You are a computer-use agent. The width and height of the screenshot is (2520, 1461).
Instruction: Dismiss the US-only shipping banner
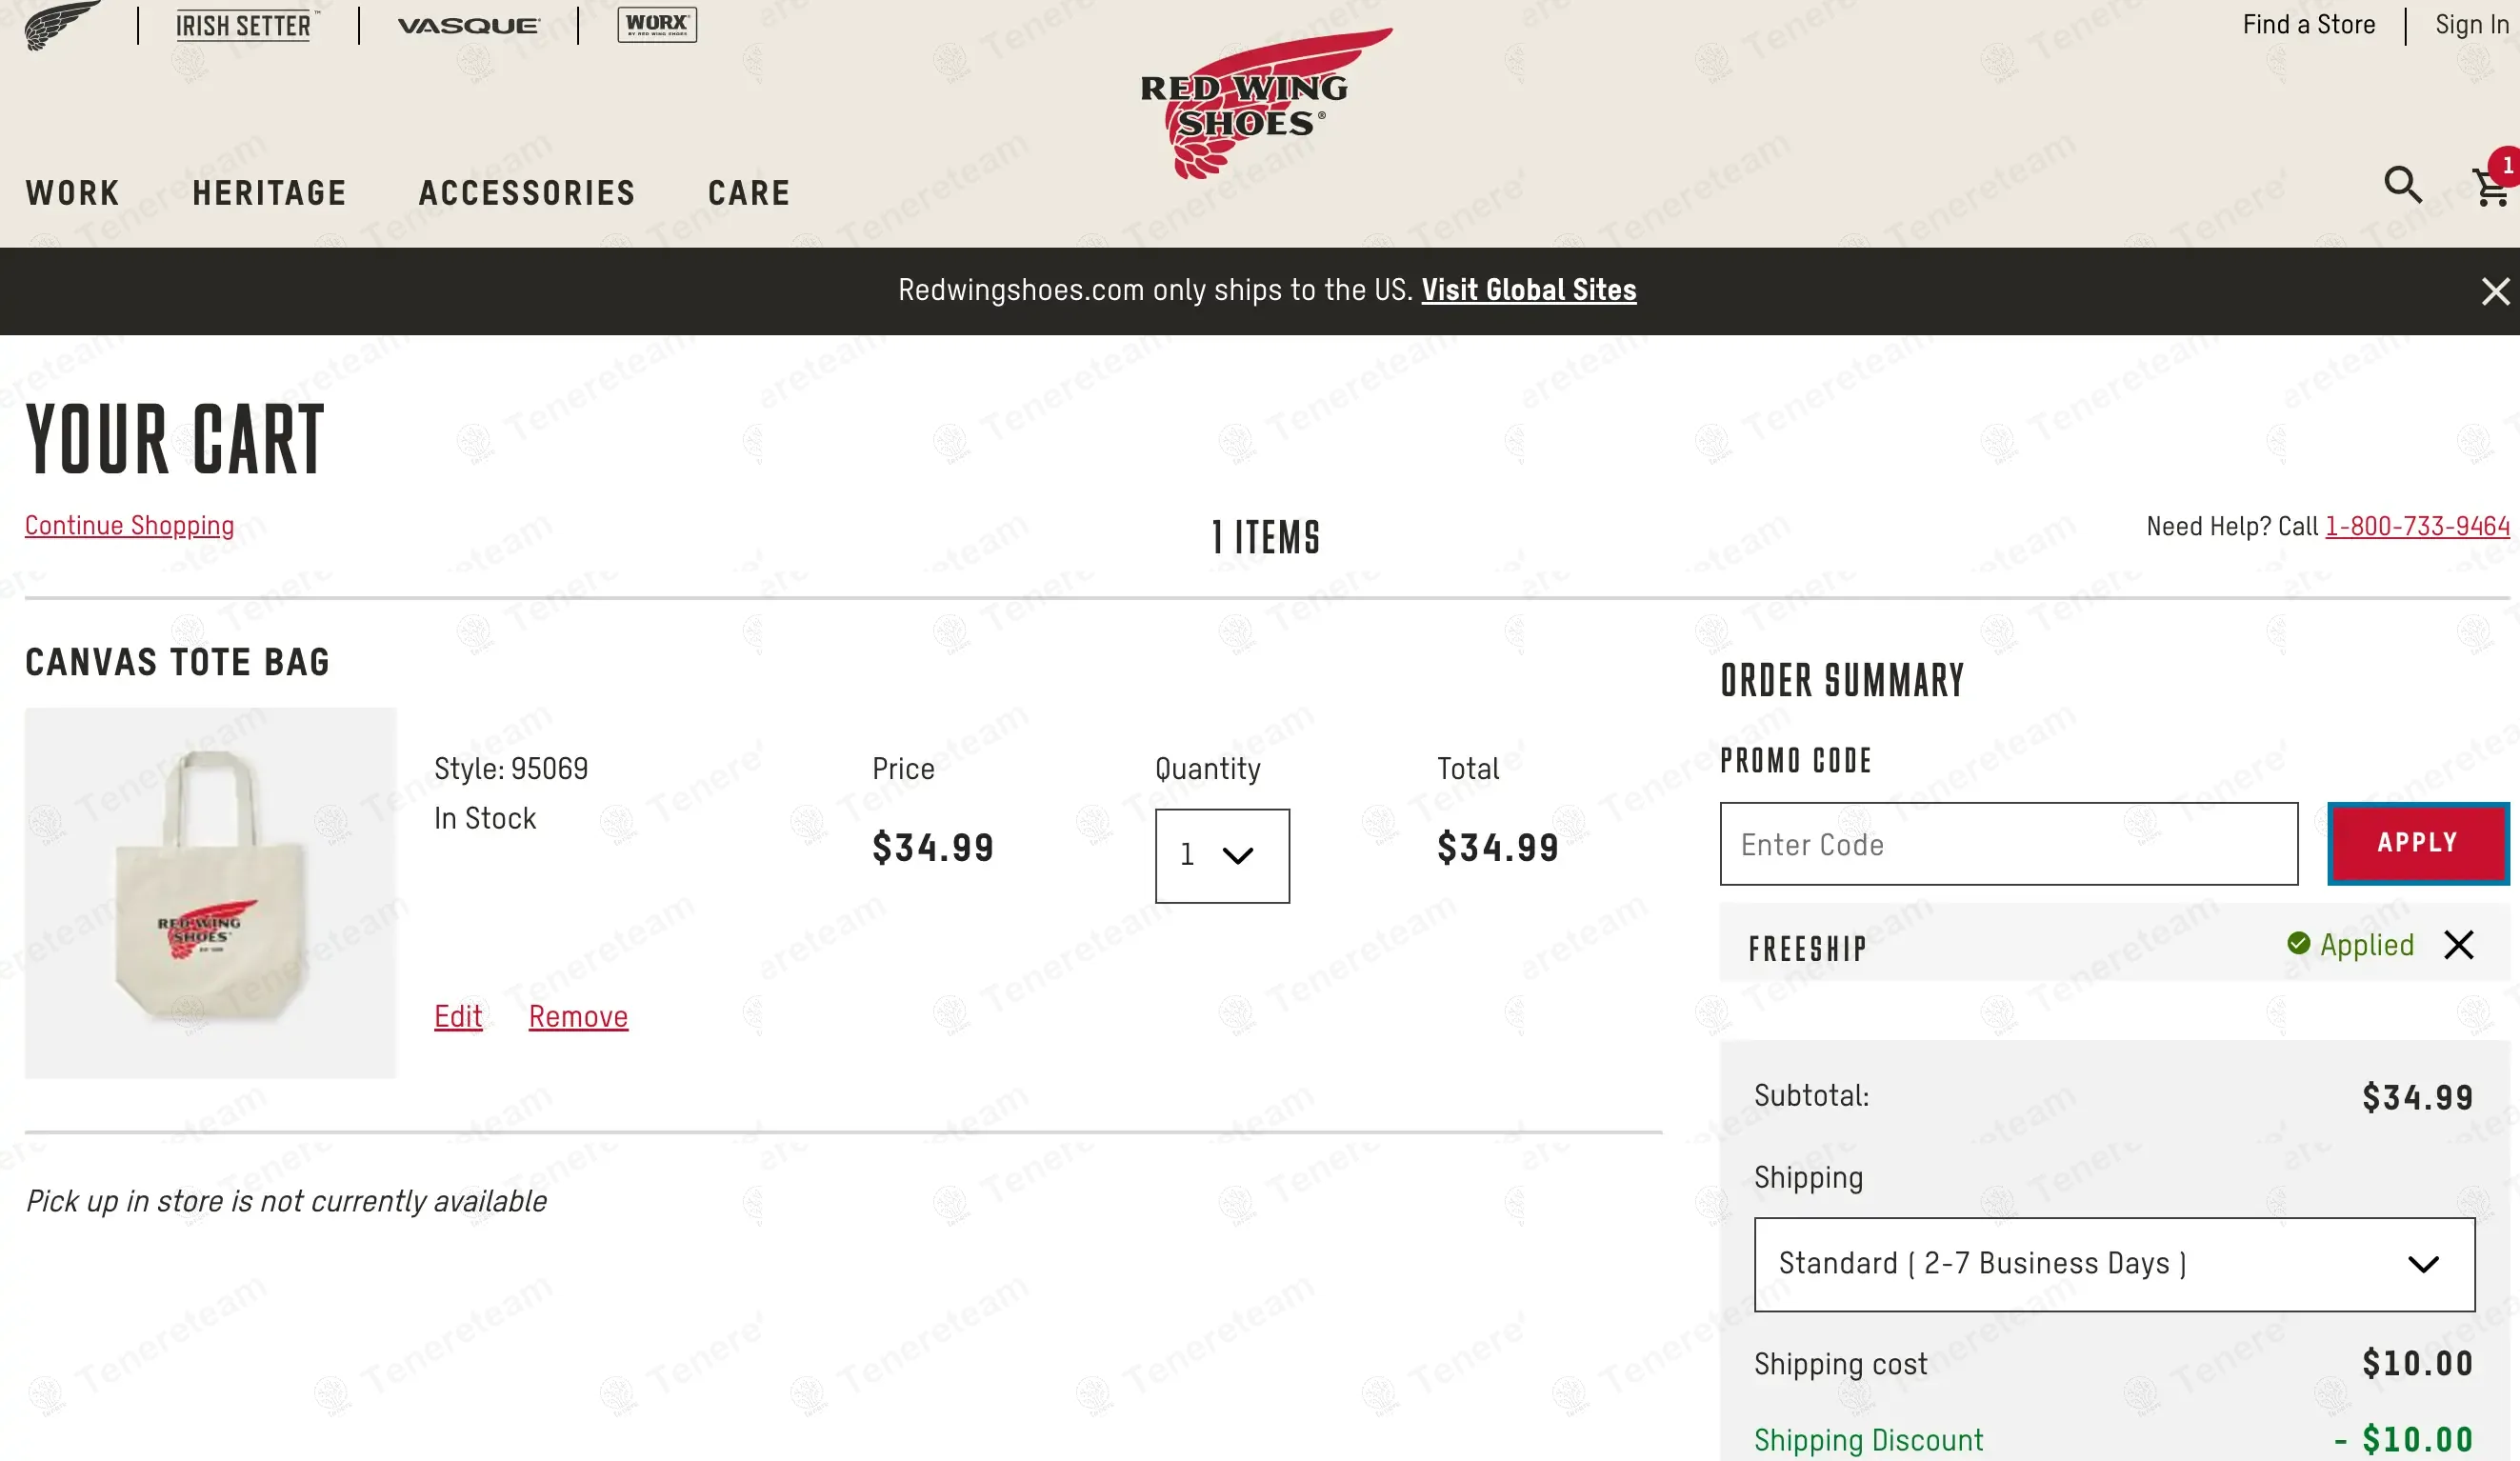(2495, 292)
